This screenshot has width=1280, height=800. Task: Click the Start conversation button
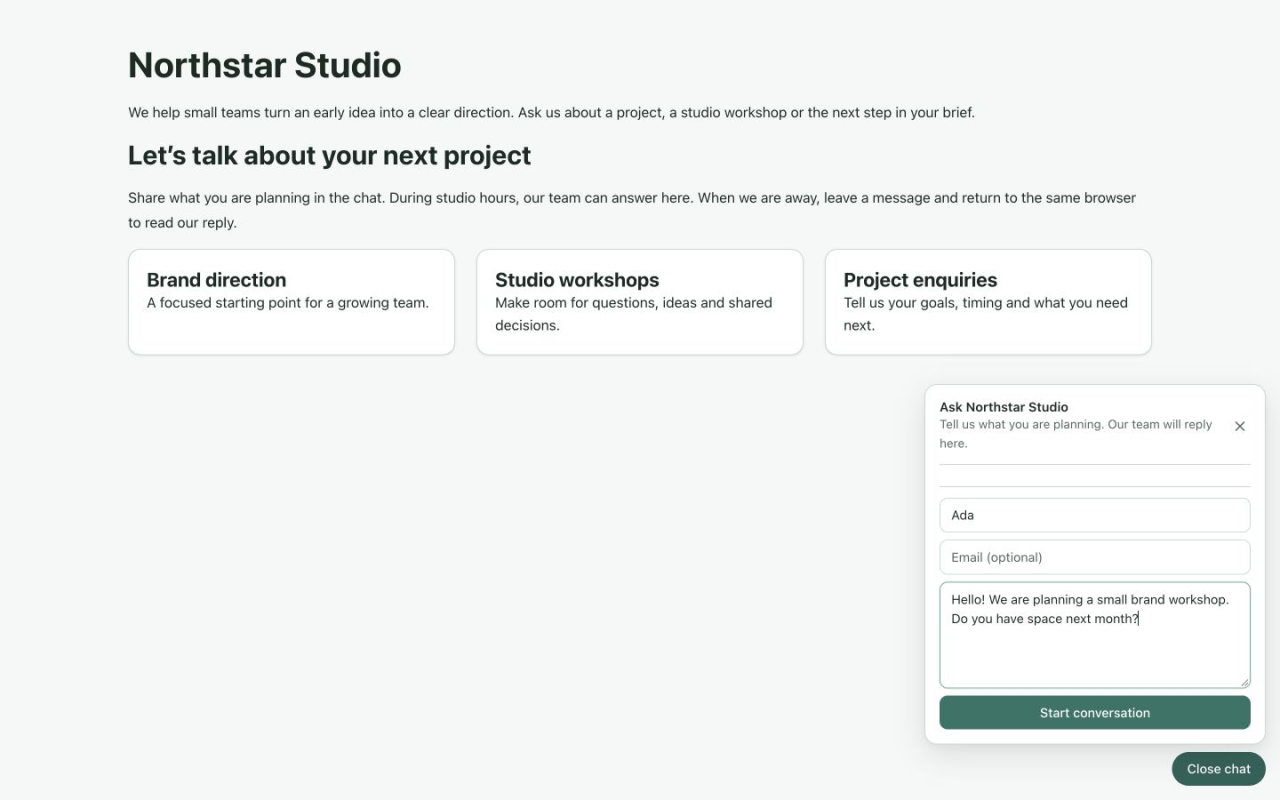[1095, 713]
